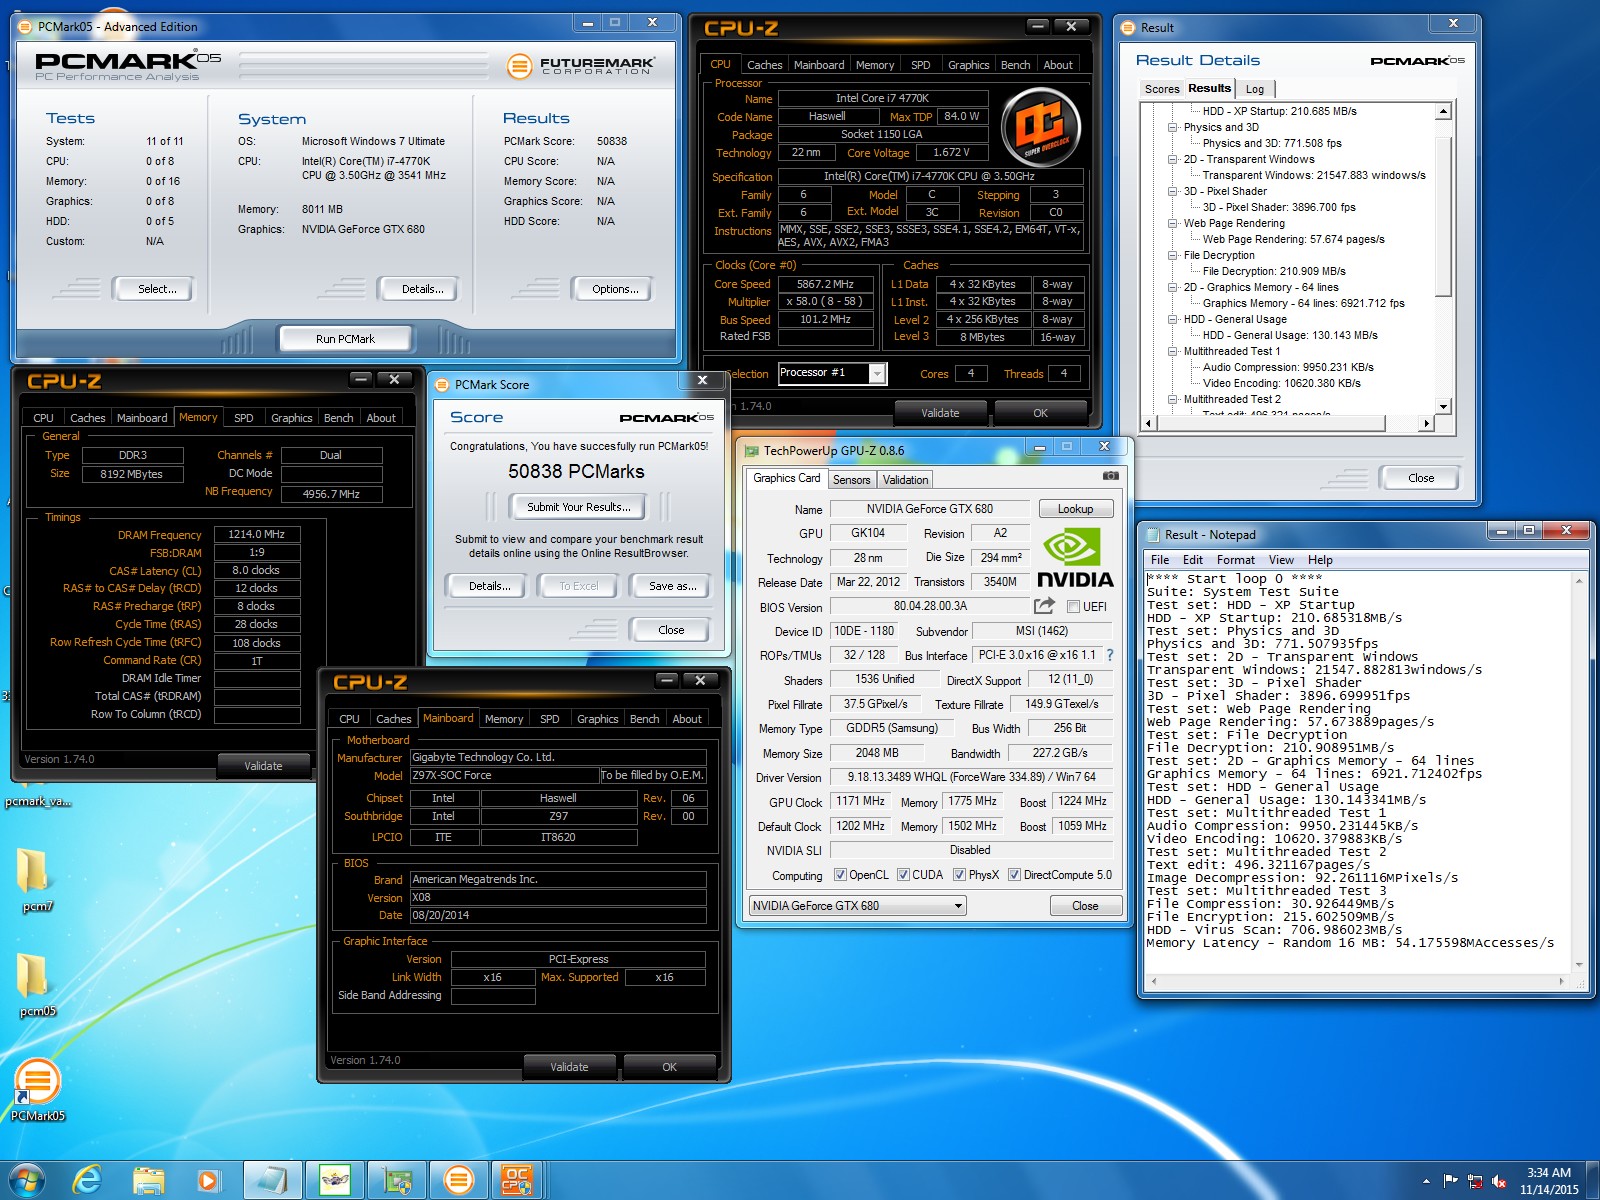This screenshot has height=1200, width=1600.
Task: Click the muted volume tray icon
Action: coord(1499,1181)
